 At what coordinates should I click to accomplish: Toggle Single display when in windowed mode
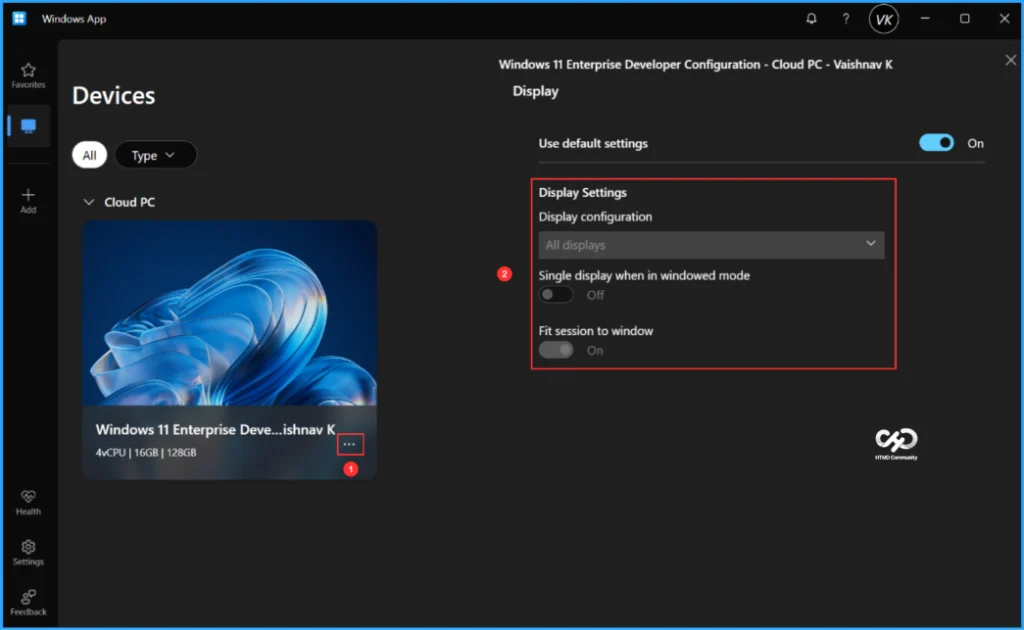click(x=556, y=294)
